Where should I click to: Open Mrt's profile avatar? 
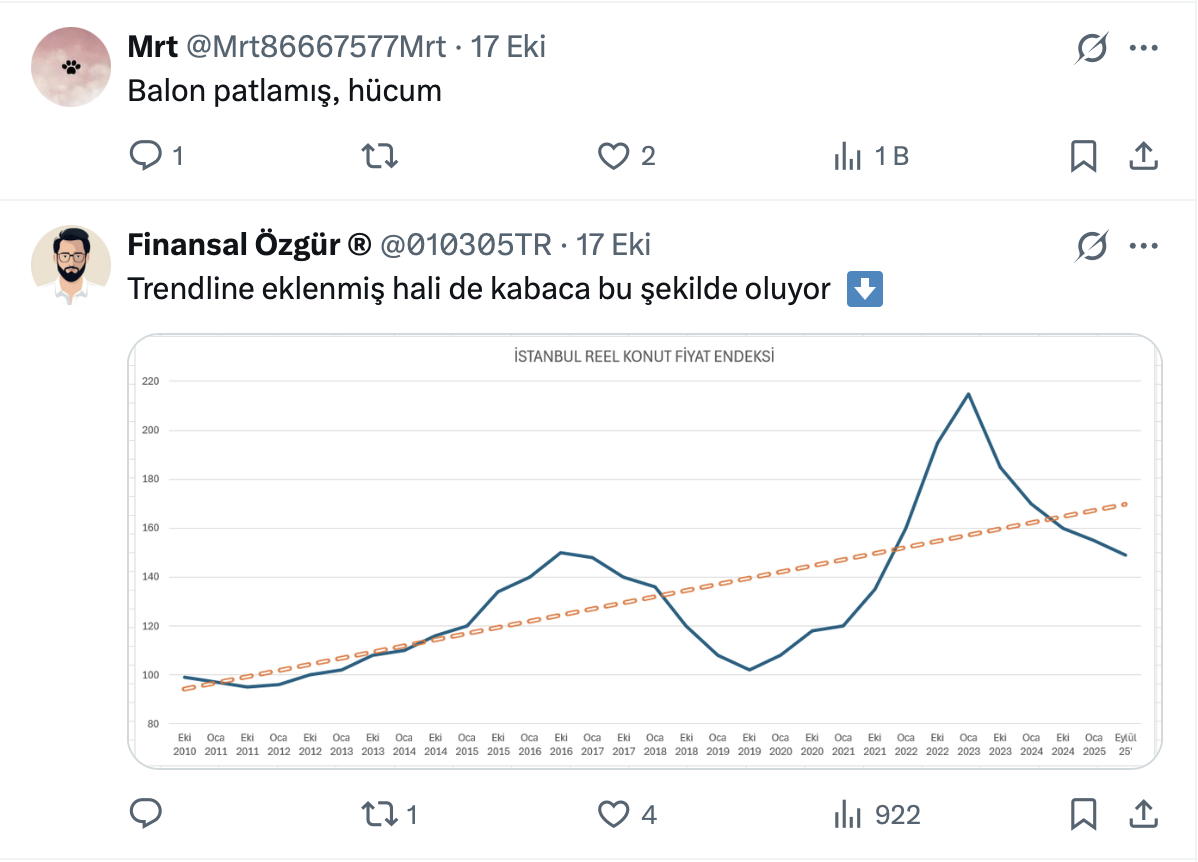pyautogui.click(x=70, y=67)
